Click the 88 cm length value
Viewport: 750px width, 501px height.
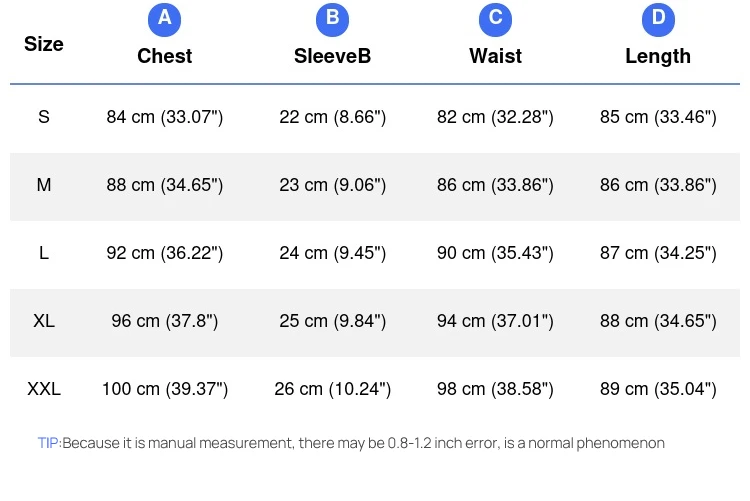tap(658, 321)
